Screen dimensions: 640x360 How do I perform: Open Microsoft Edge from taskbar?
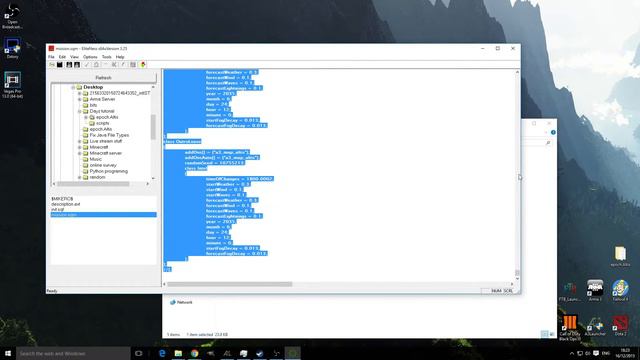[x=162, y=353]
